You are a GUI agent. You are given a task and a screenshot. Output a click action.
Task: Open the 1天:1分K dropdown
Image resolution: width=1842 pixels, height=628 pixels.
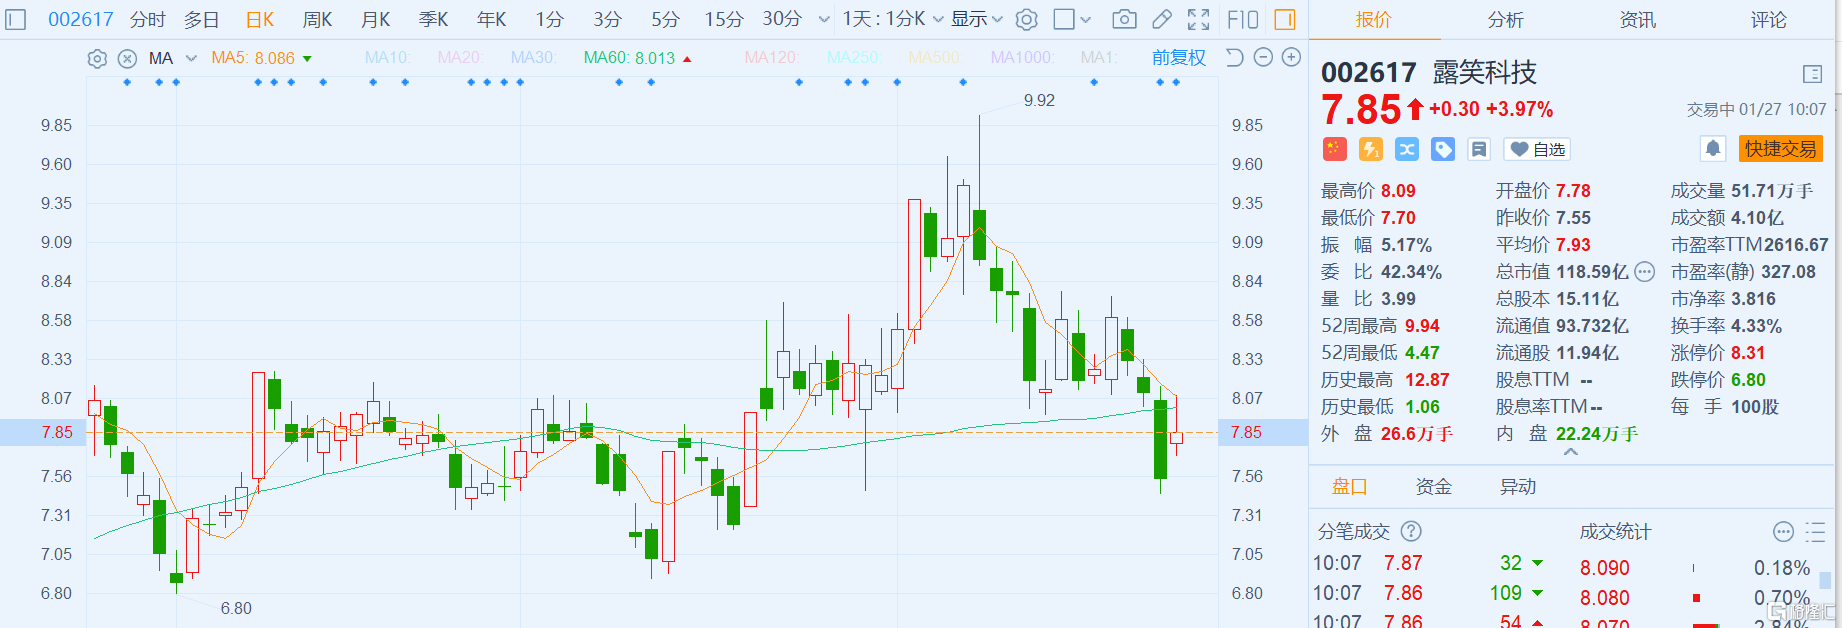click(893, 19)
